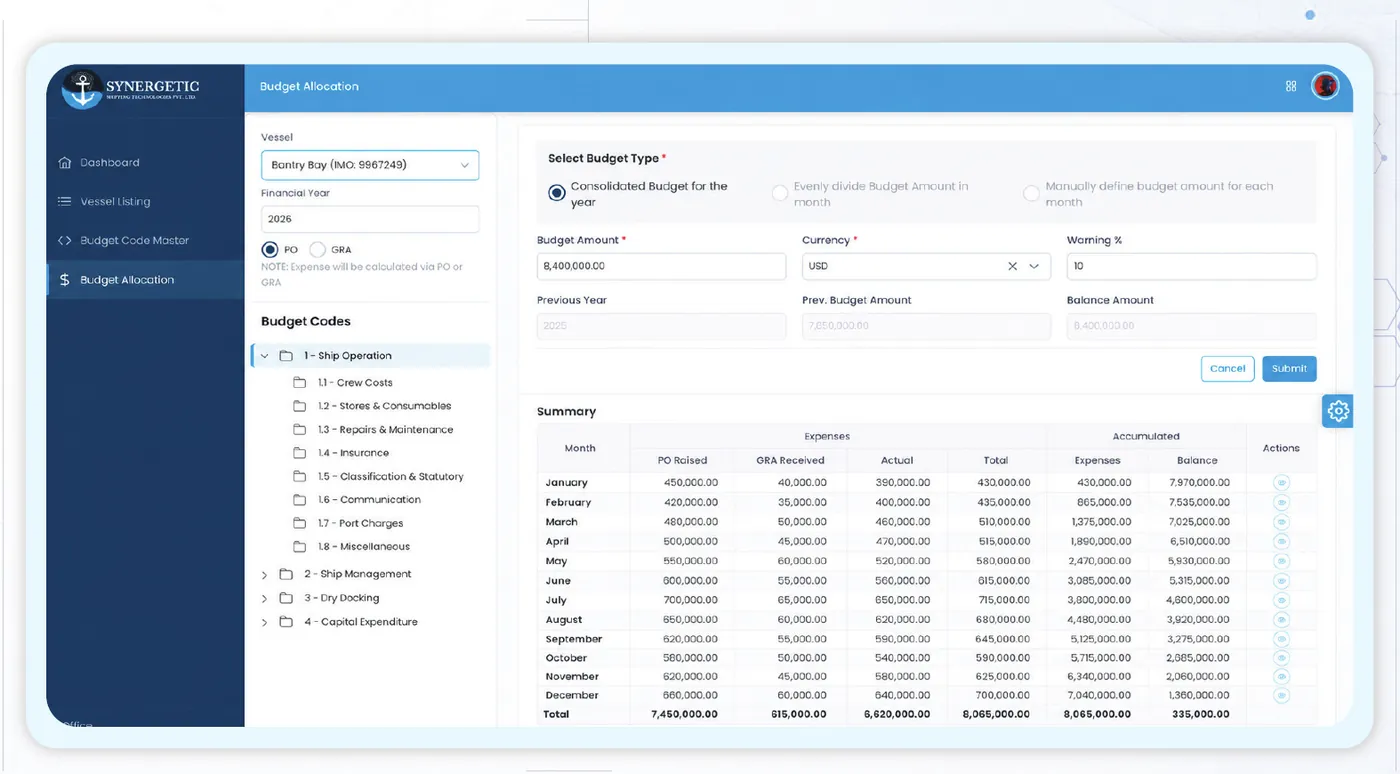
Task: Select 1.3 - Repairs & Maintenance code
Action: pyautogui.click(x=385, y=429)
